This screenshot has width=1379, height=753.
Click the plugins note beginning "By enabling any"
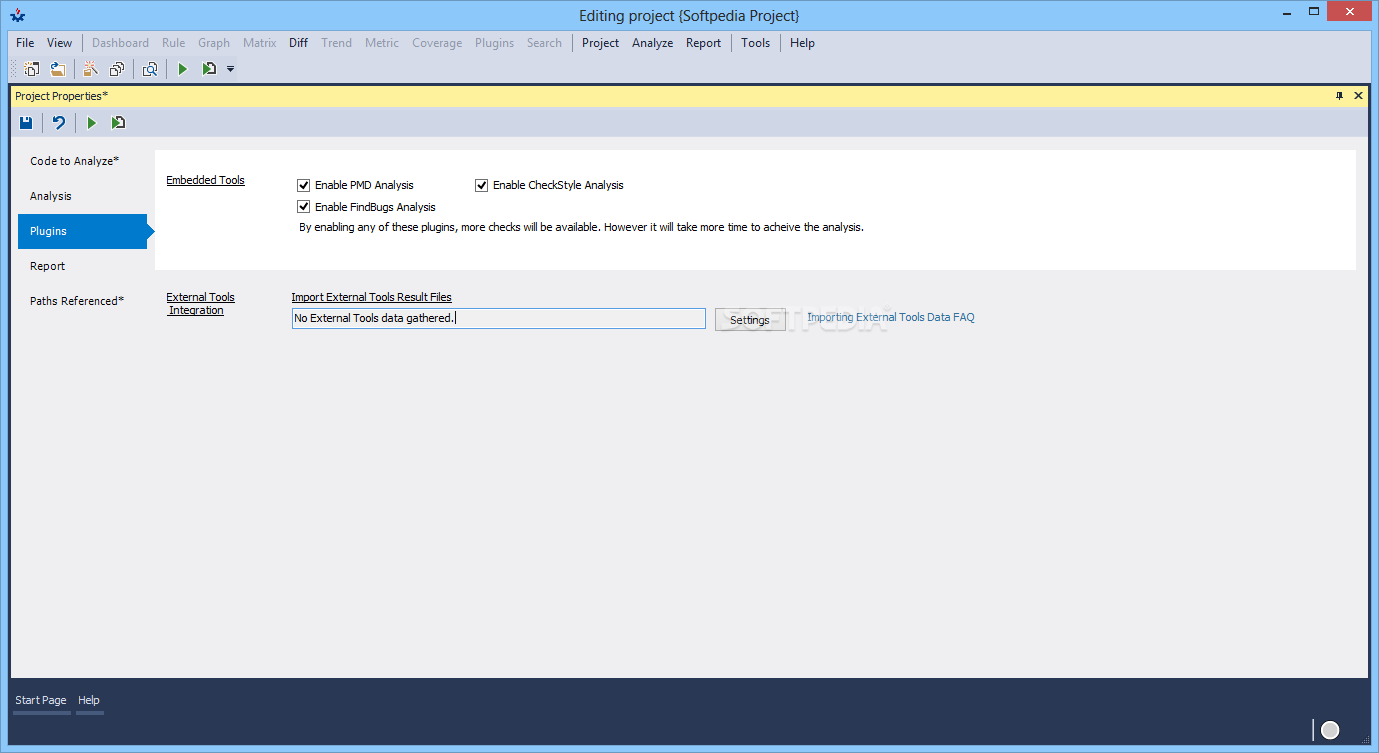pyautogui.click(x=581, y=227)
